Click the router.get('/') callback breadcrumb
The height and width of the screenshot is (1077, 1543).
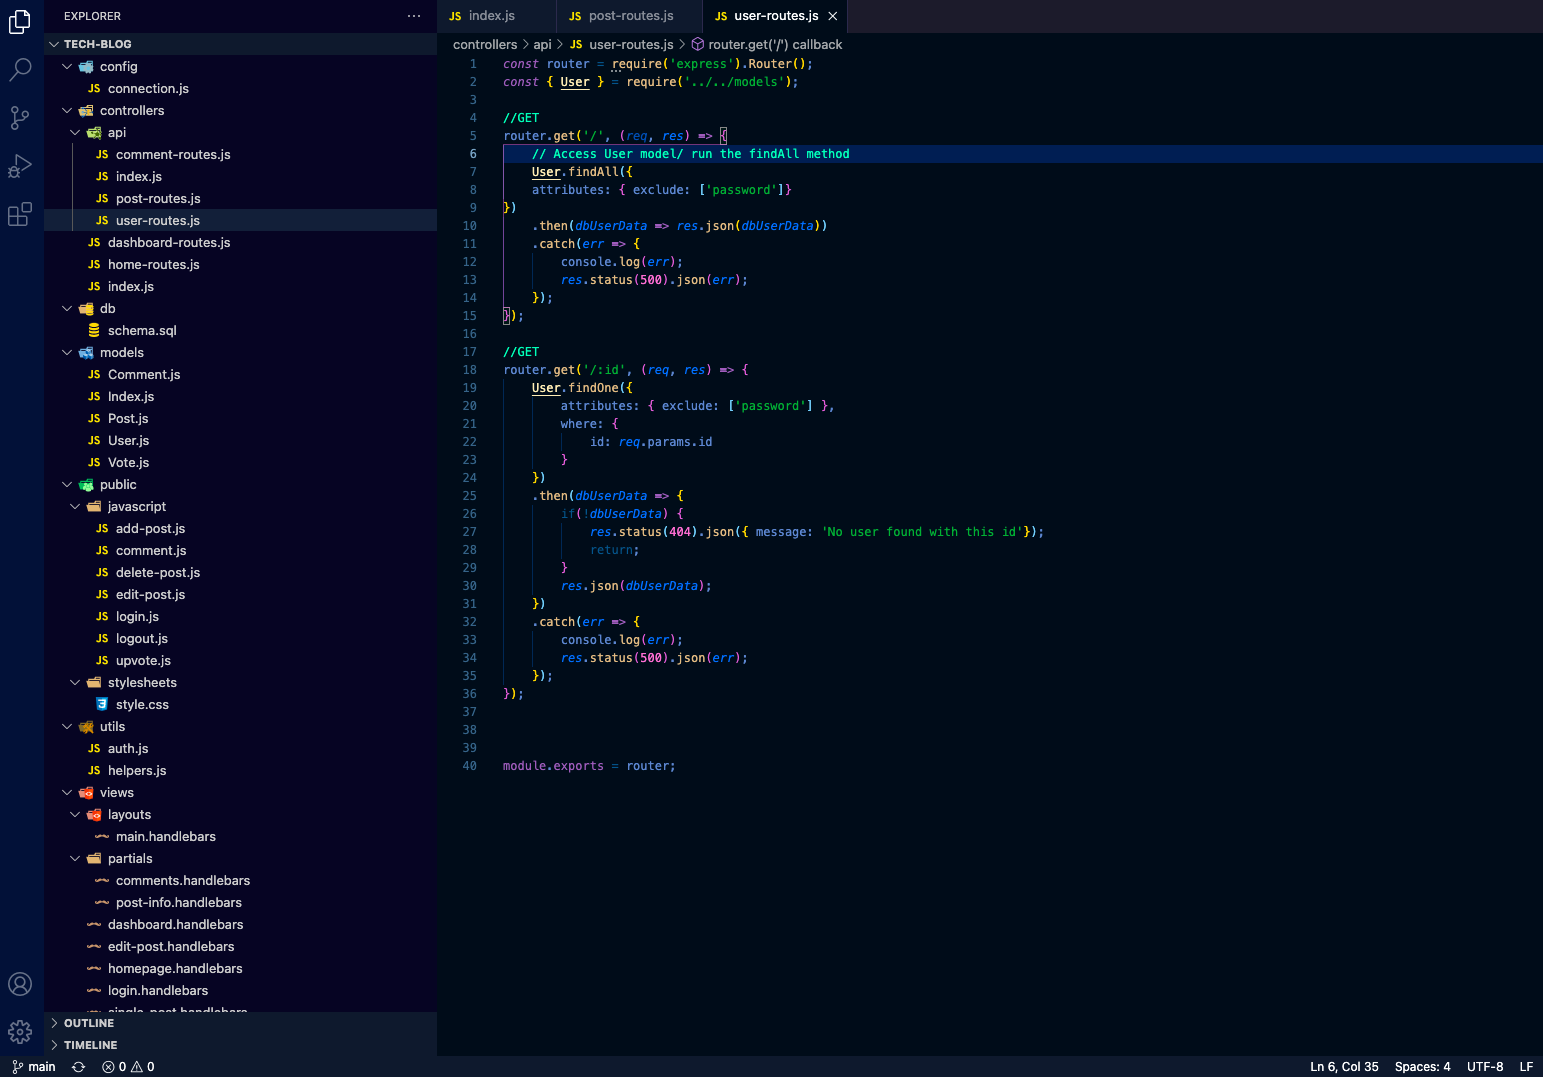pyautogui.click(x=767, y=44)
